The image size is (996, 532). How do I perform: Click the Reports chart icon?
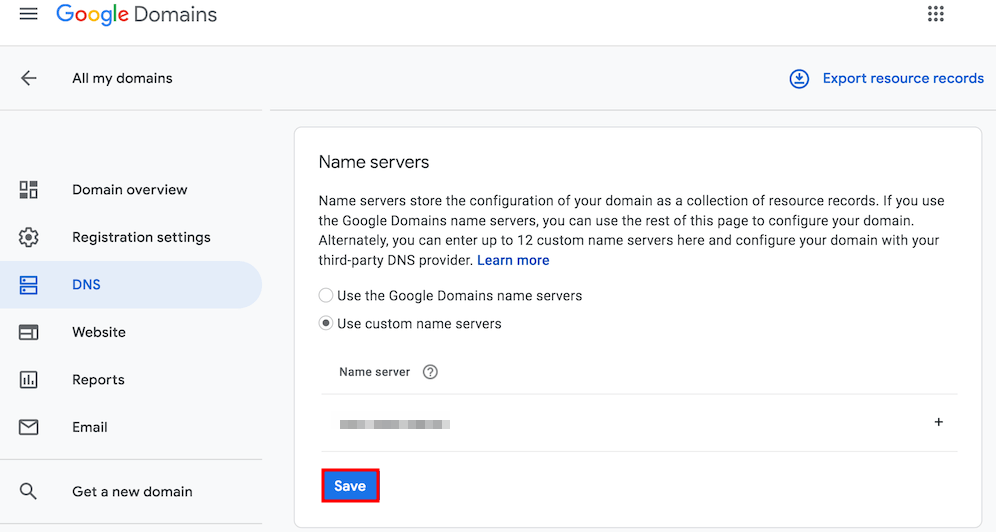coord(29,380)
